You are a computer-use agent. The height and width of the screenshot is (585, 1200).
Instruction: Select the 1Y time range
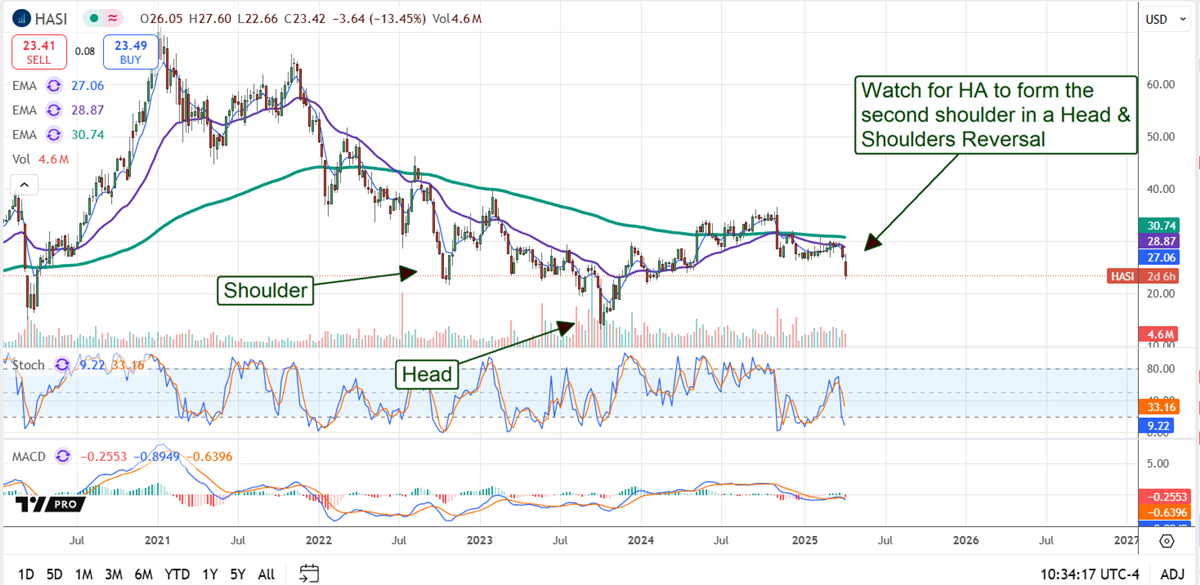pyautogui.click(x=209, y=574)
